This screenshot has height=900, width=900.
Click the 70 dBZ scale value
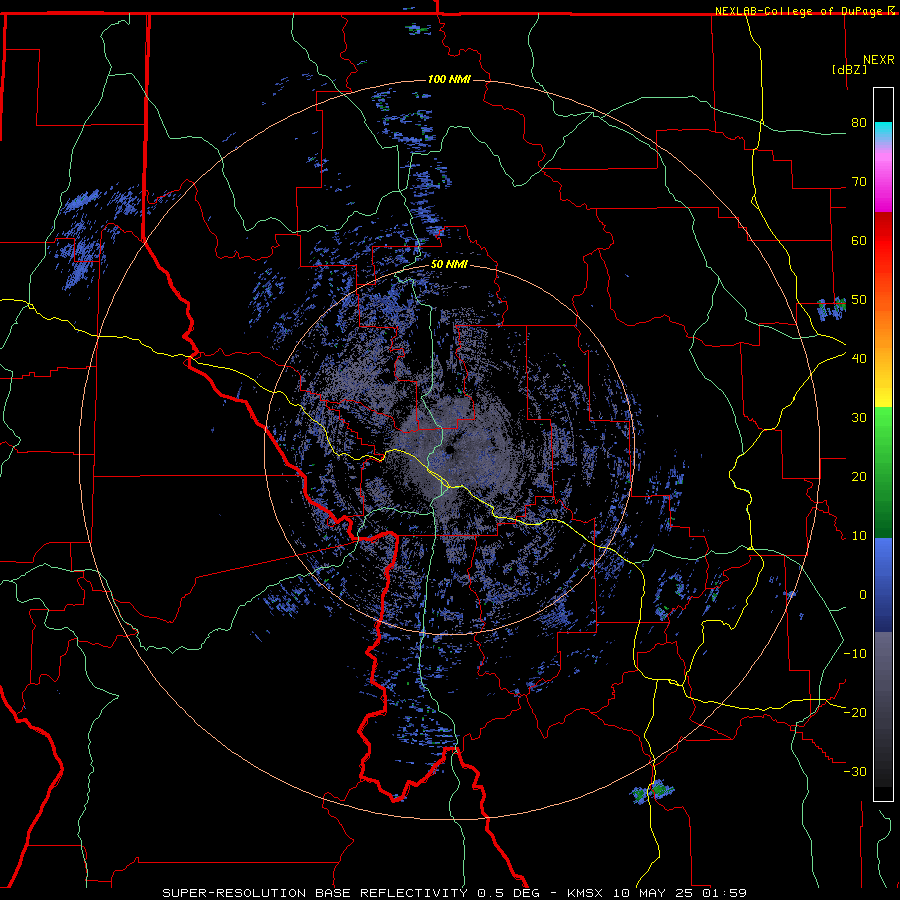click(859, 182)
